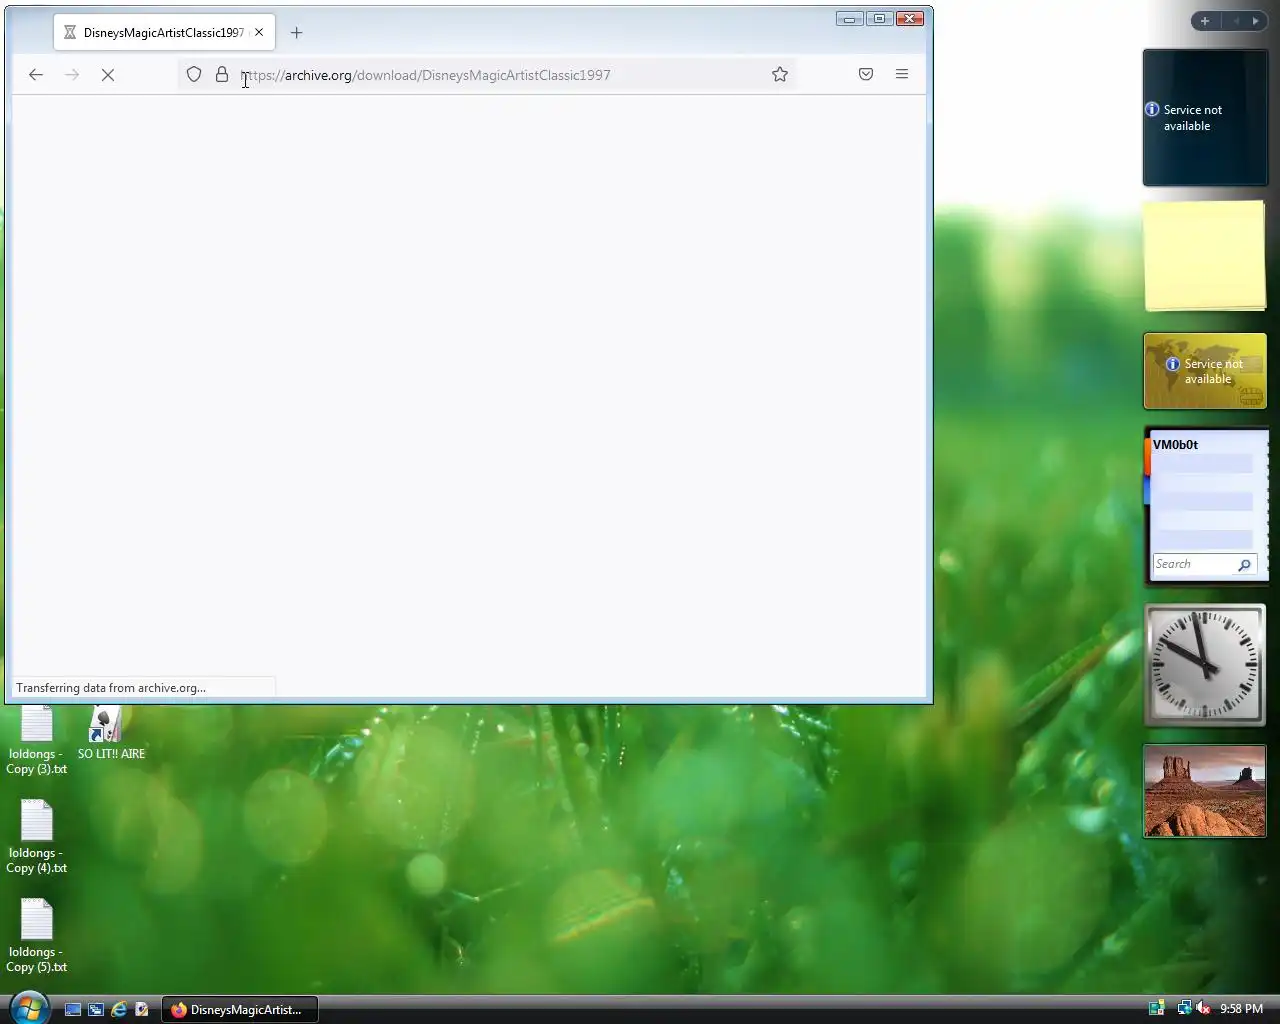Select loldongs - Copy (4).txt desktop file

(x=37, y=837)
